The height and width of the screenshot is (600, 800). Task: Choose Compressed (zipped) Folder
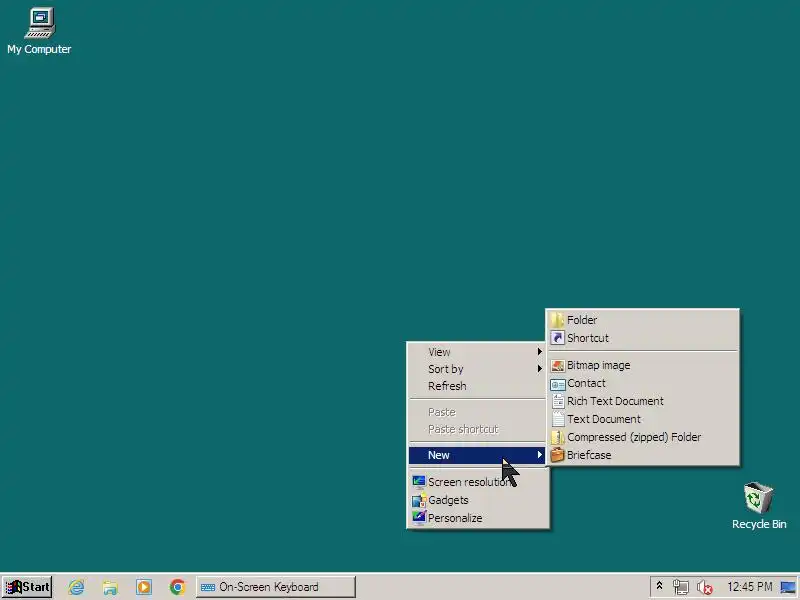click(x=642, y=437)
